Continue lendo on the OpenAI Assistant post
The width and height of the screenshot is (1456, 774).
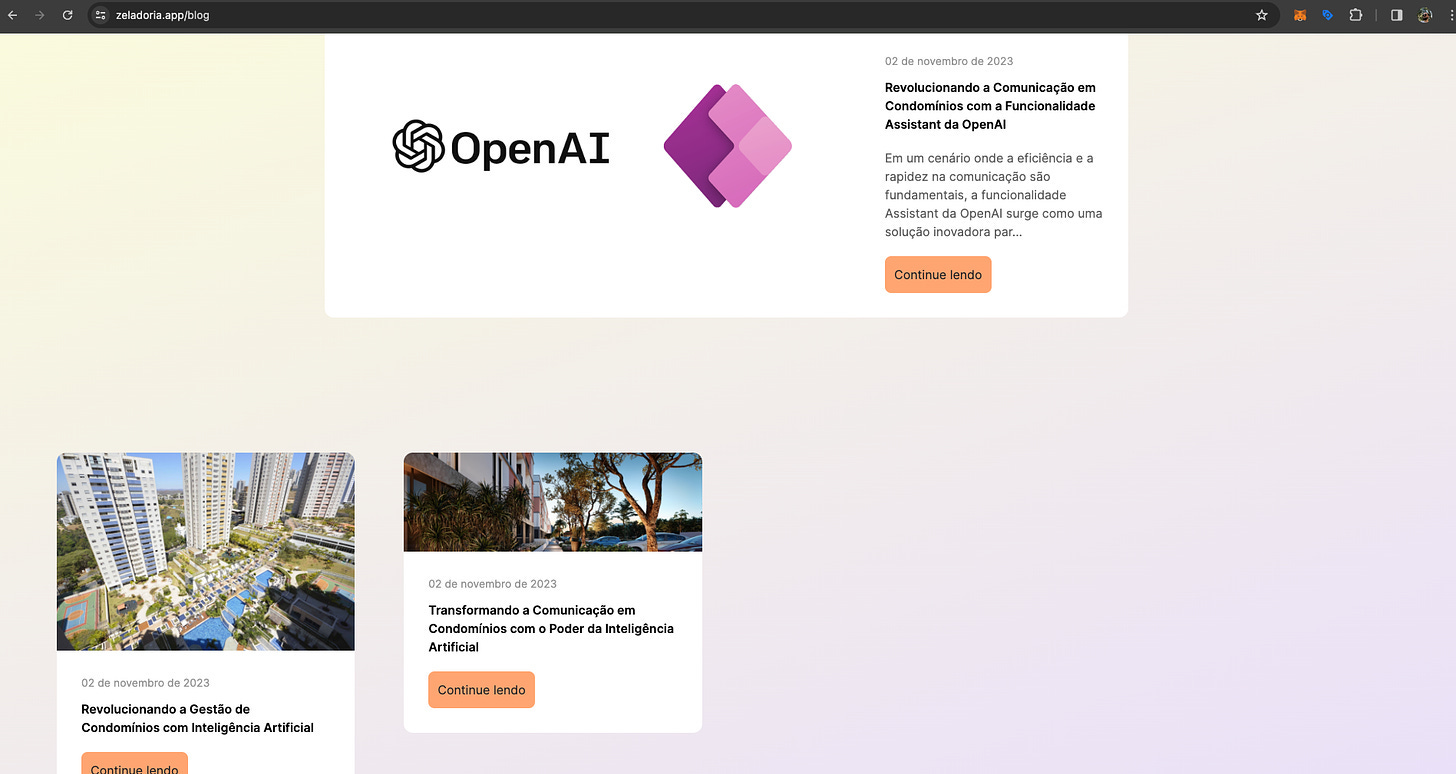(x=938, y=275)
